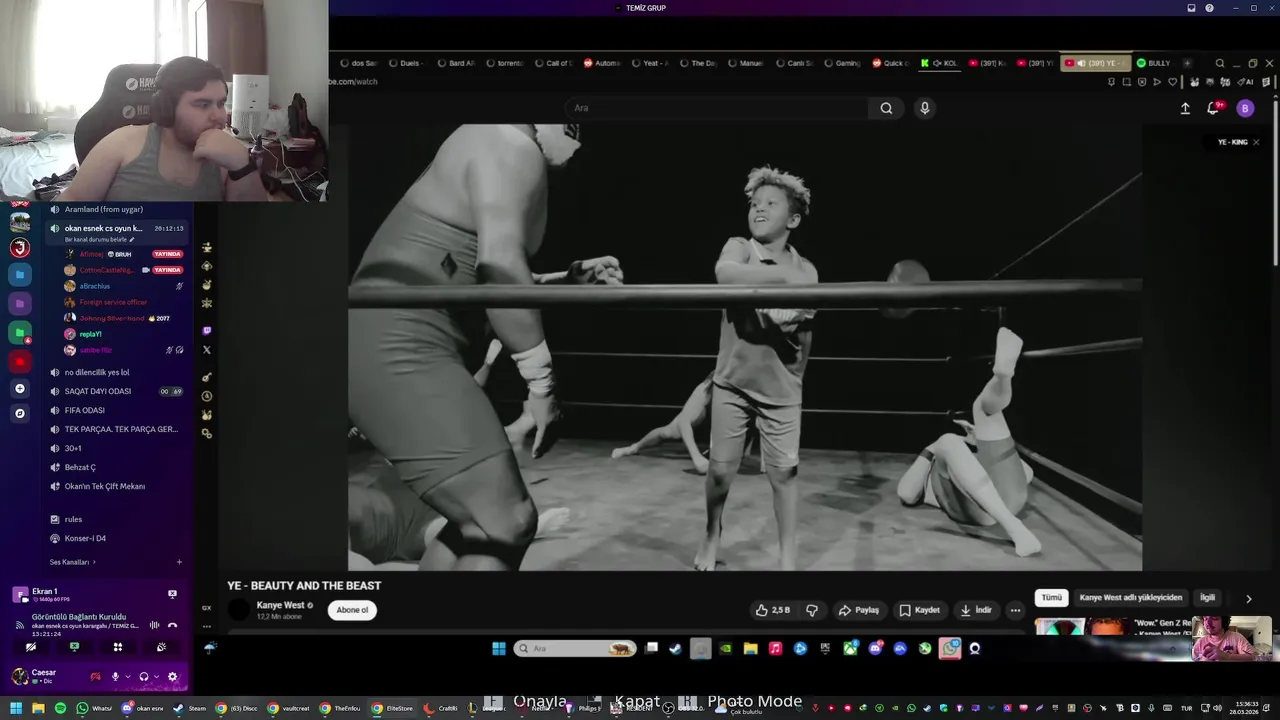
Task: Open the purple B account avatar
Action: (1245, 108)
